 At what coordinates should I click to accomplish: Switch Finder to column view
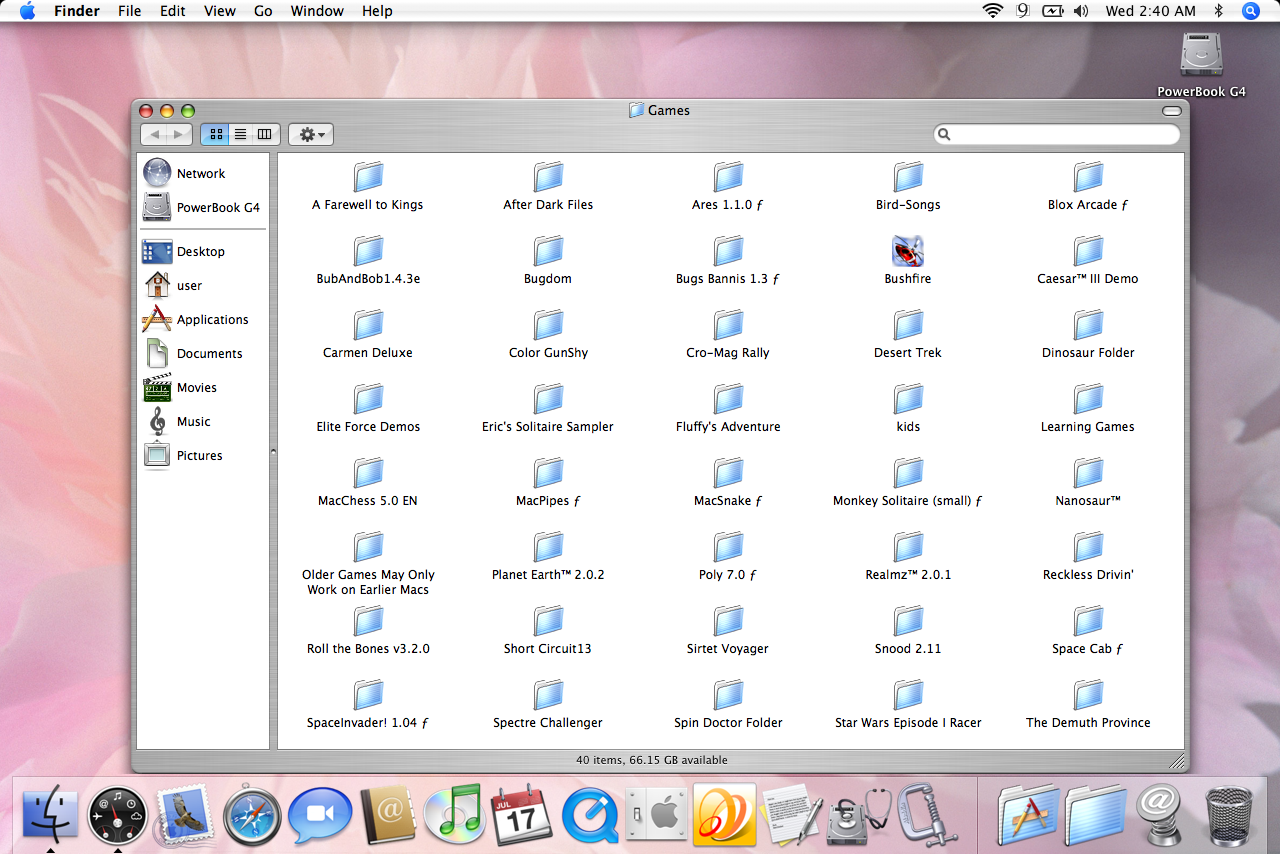(265, 134)
